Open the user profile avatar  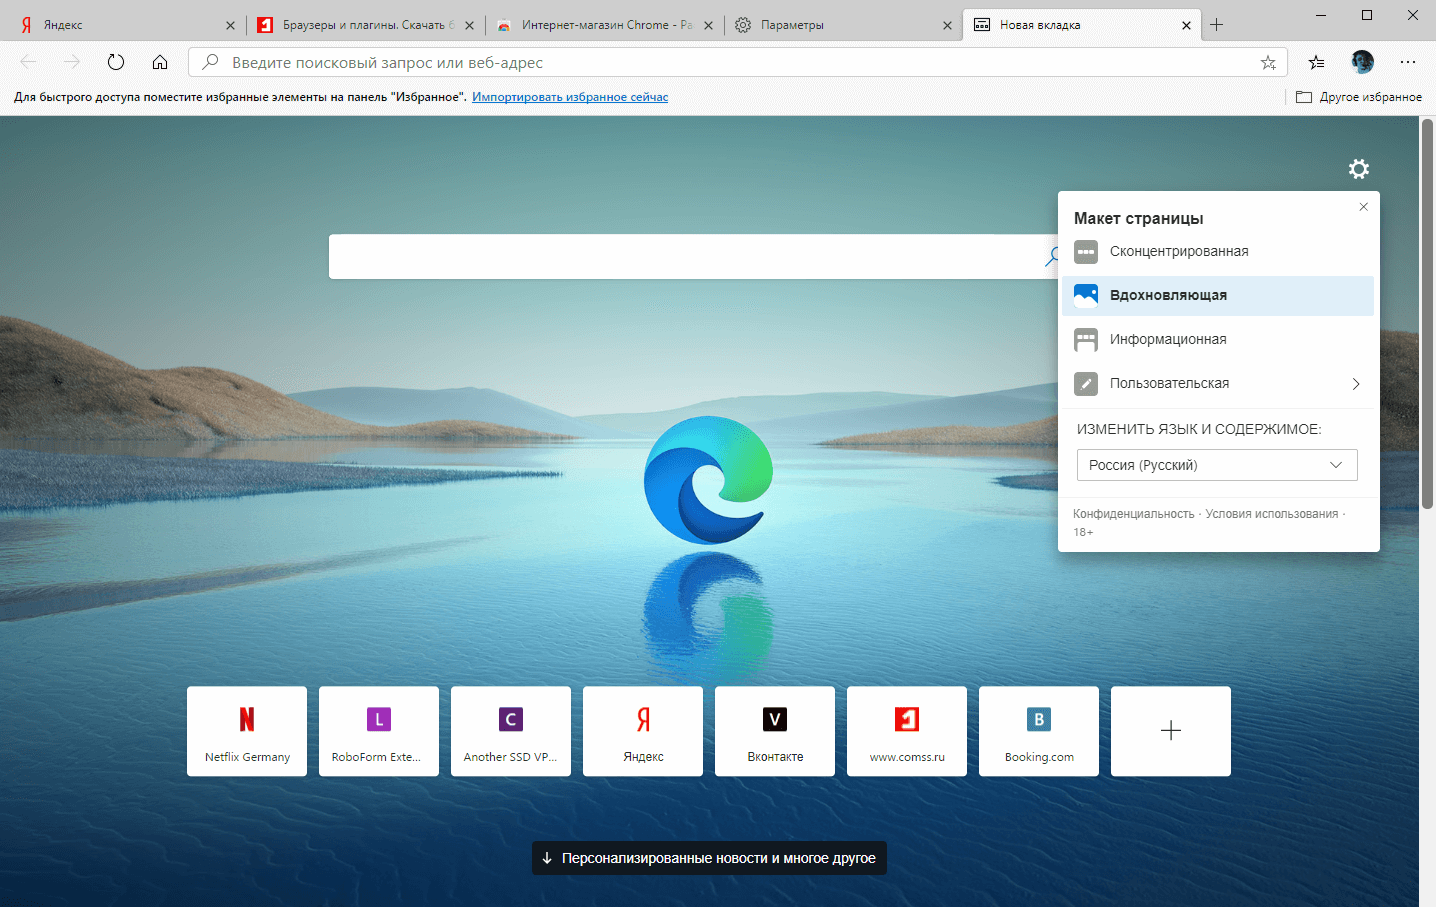(1362, 62)
